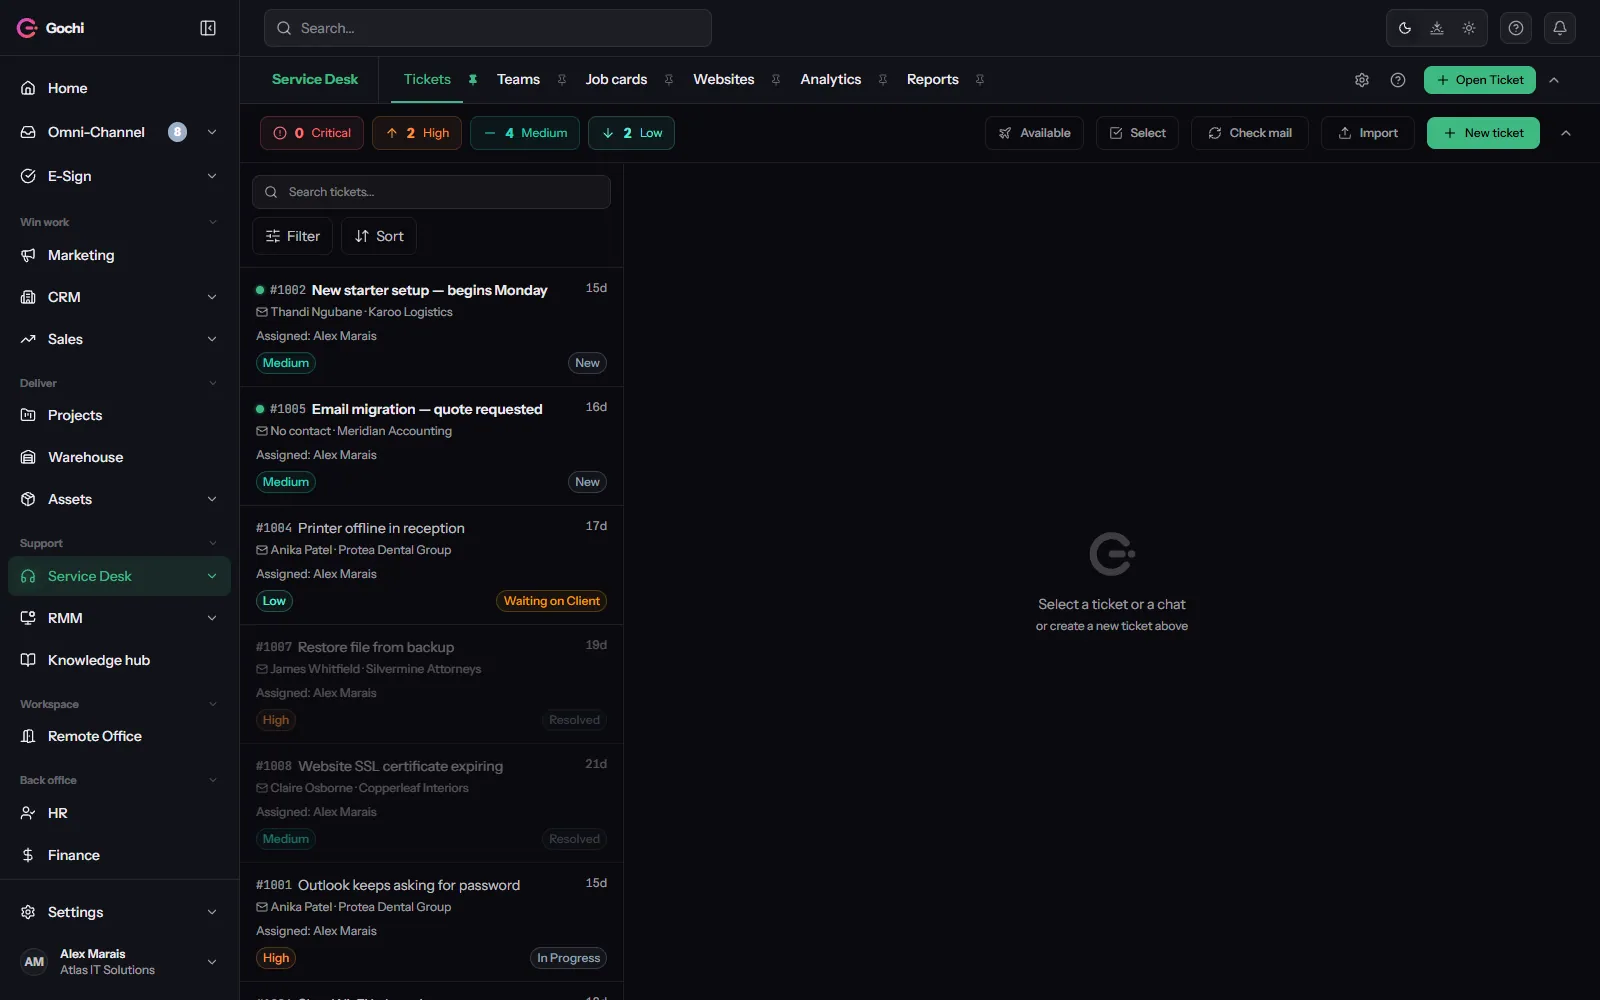1600x1000 pixels.
Task: Switch to light mode sun icon
Action: pos(1469,28)
